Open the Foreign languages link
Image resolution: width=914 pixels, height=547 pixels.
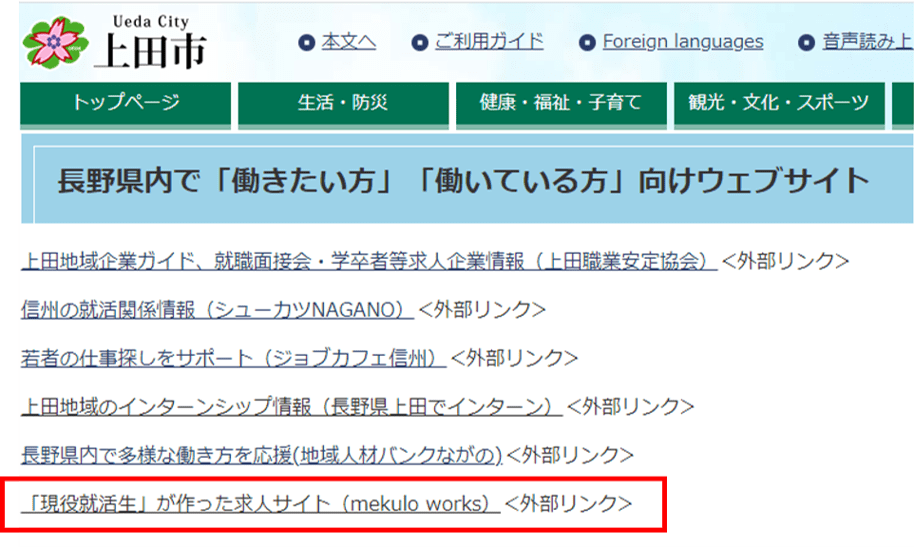pyautogui.click(x=682, y=42)
